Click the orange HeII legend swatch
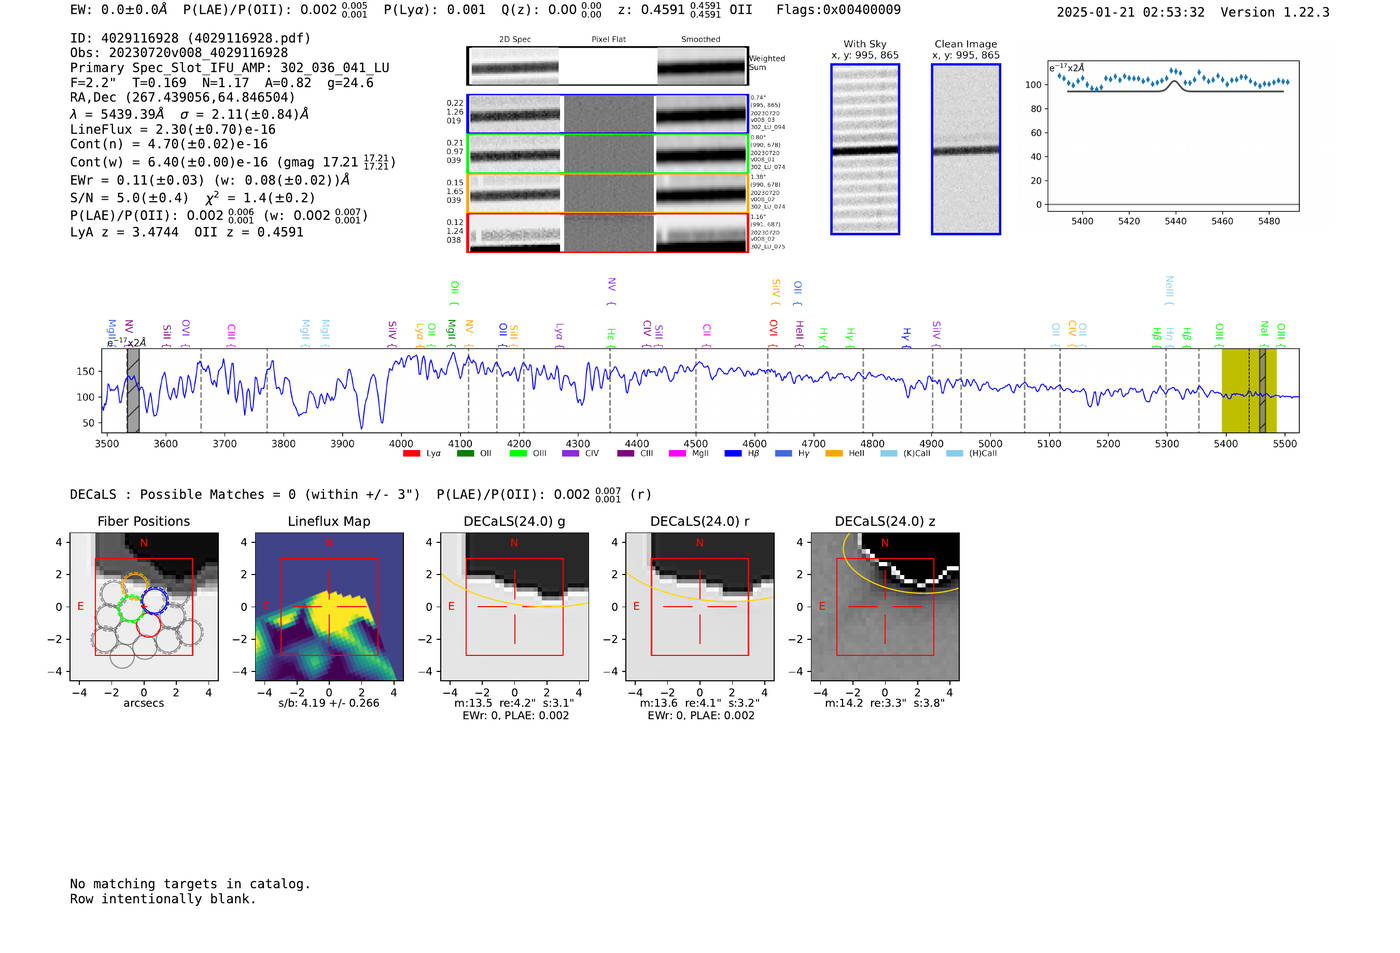1400x953 pixels. coord(834,454)
